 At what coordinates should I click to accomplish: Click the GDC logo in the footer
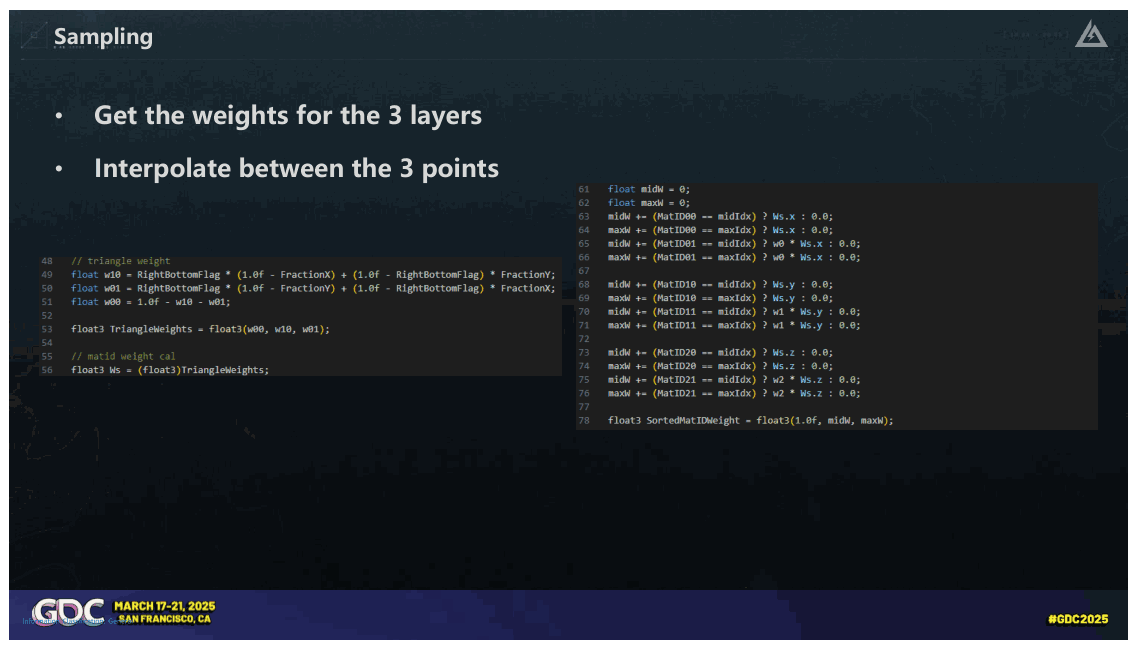click(x=69, y=612)
